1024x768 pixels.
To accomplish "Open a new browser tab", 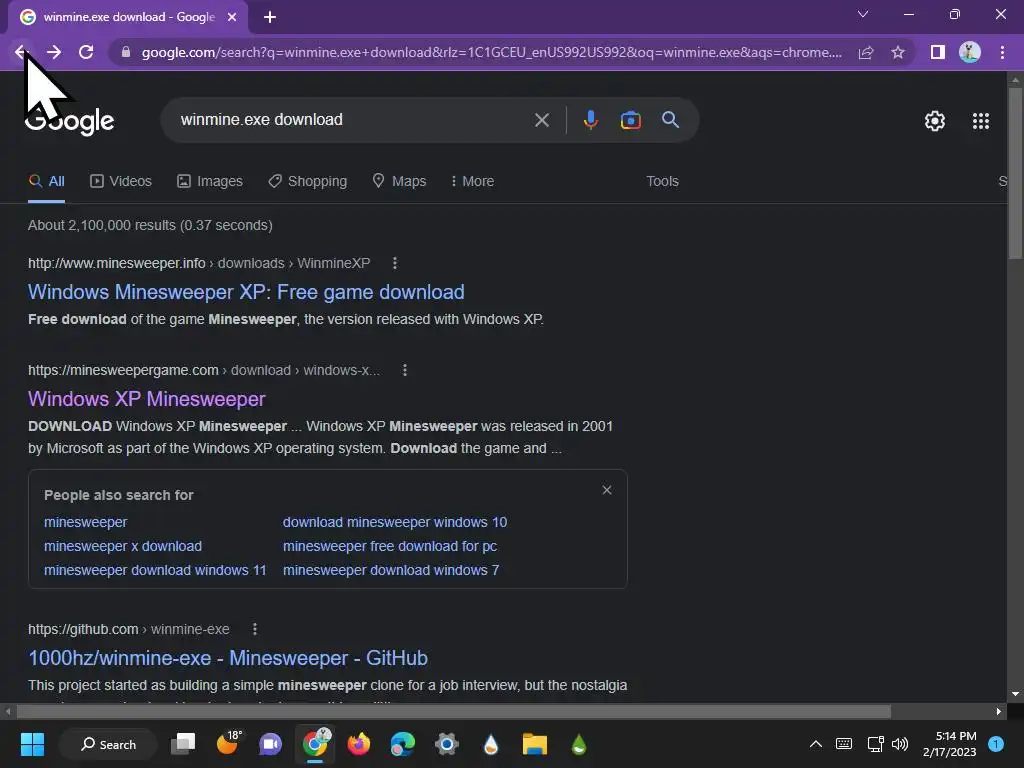I will pyautogui.click(x=270, y=18).
